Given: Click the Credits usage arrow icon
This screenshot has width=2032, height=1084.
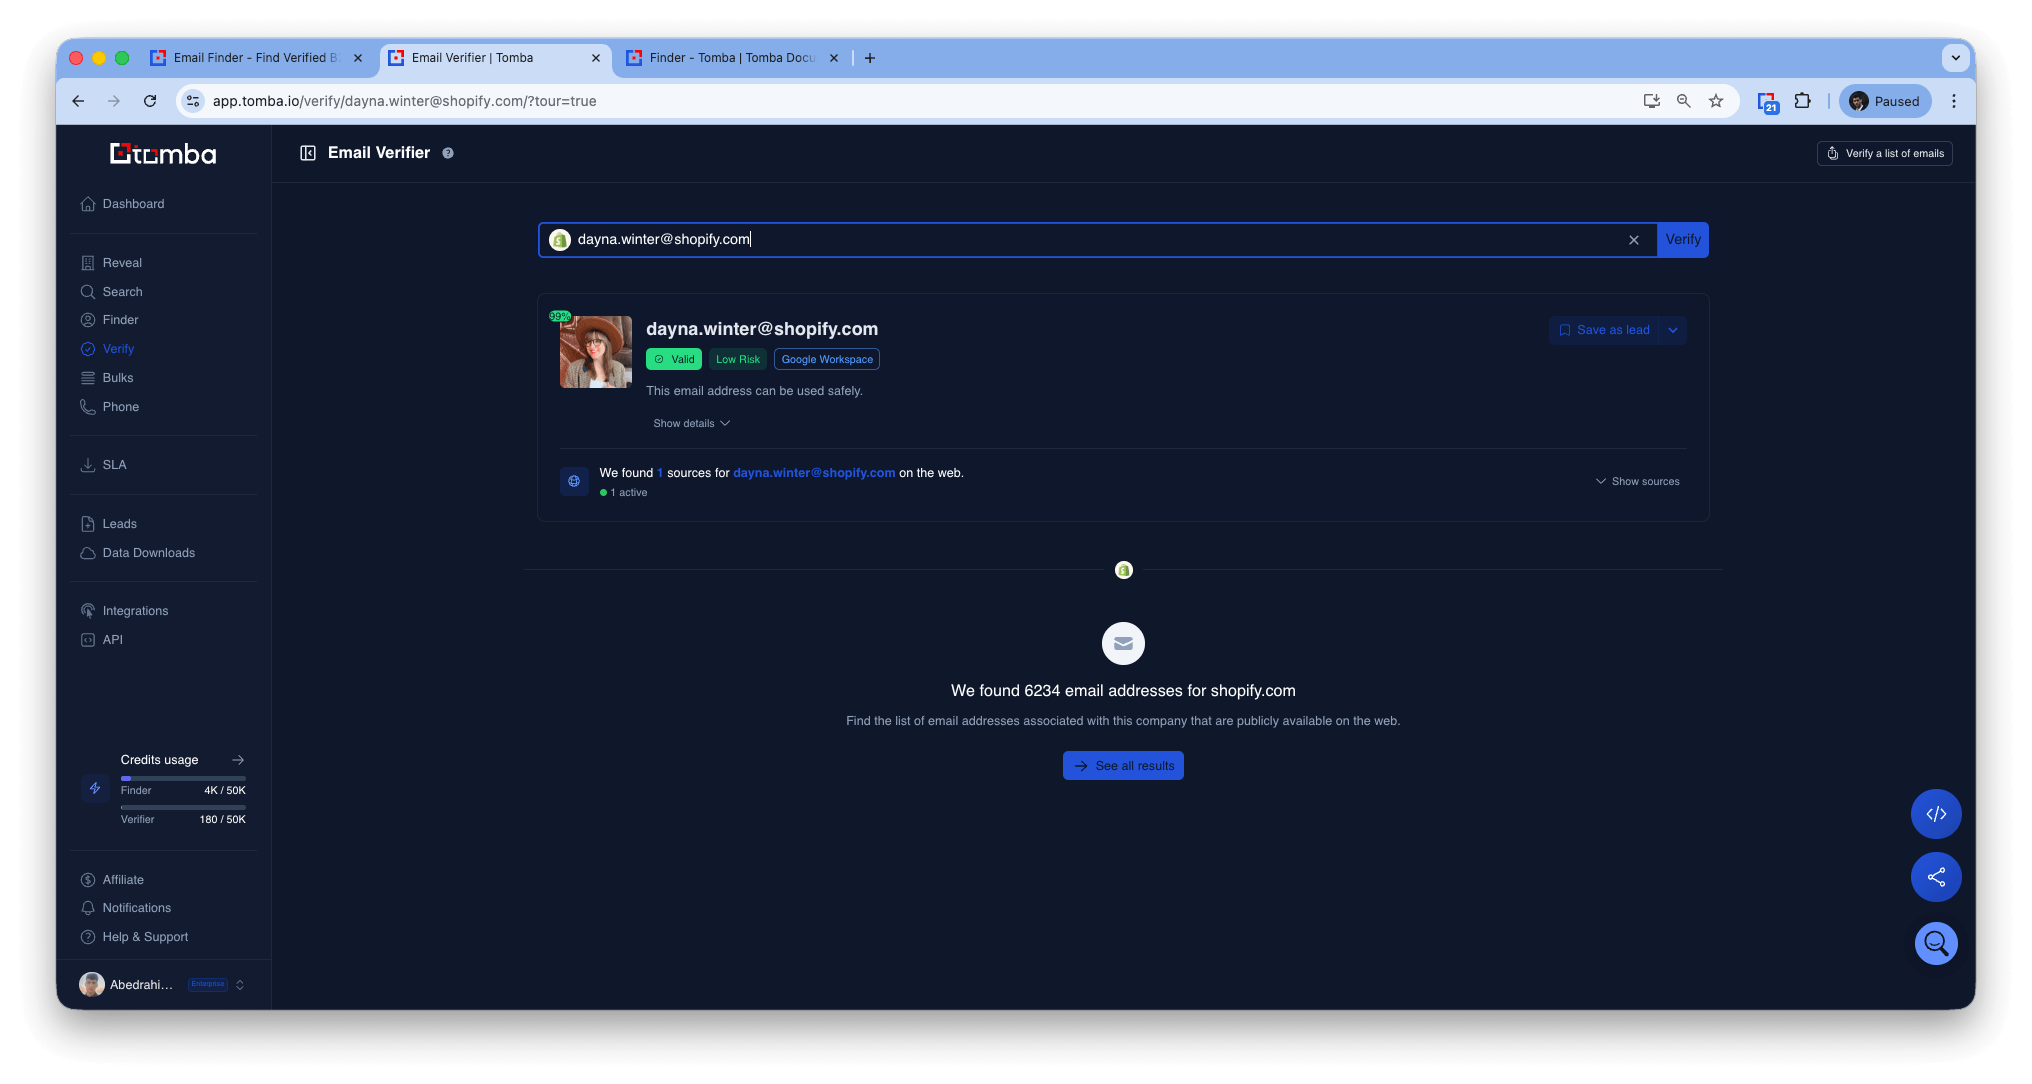Looking at the screenshot, I should (x=238, y=760).
